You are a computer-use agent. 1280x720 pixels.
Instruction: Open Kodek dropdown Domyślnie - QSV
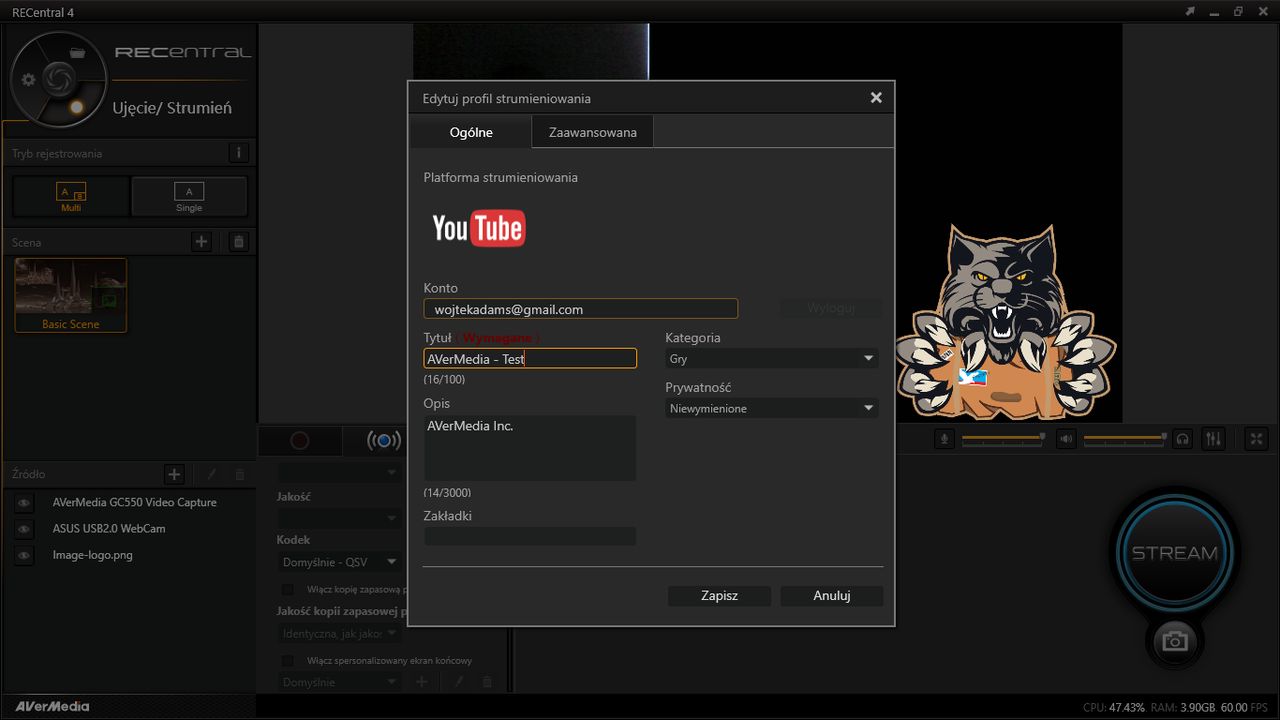(x=339, y=562)
